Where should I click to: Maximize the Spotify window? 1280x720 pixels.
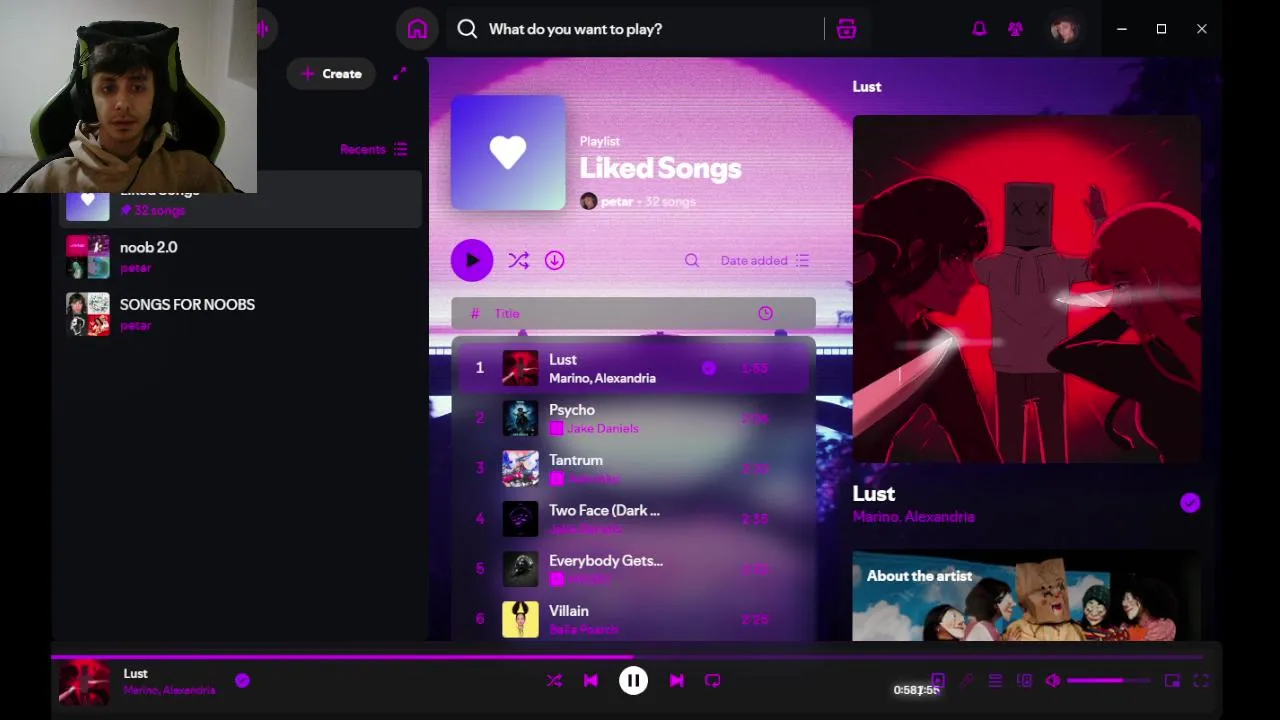pos(1162,29)
